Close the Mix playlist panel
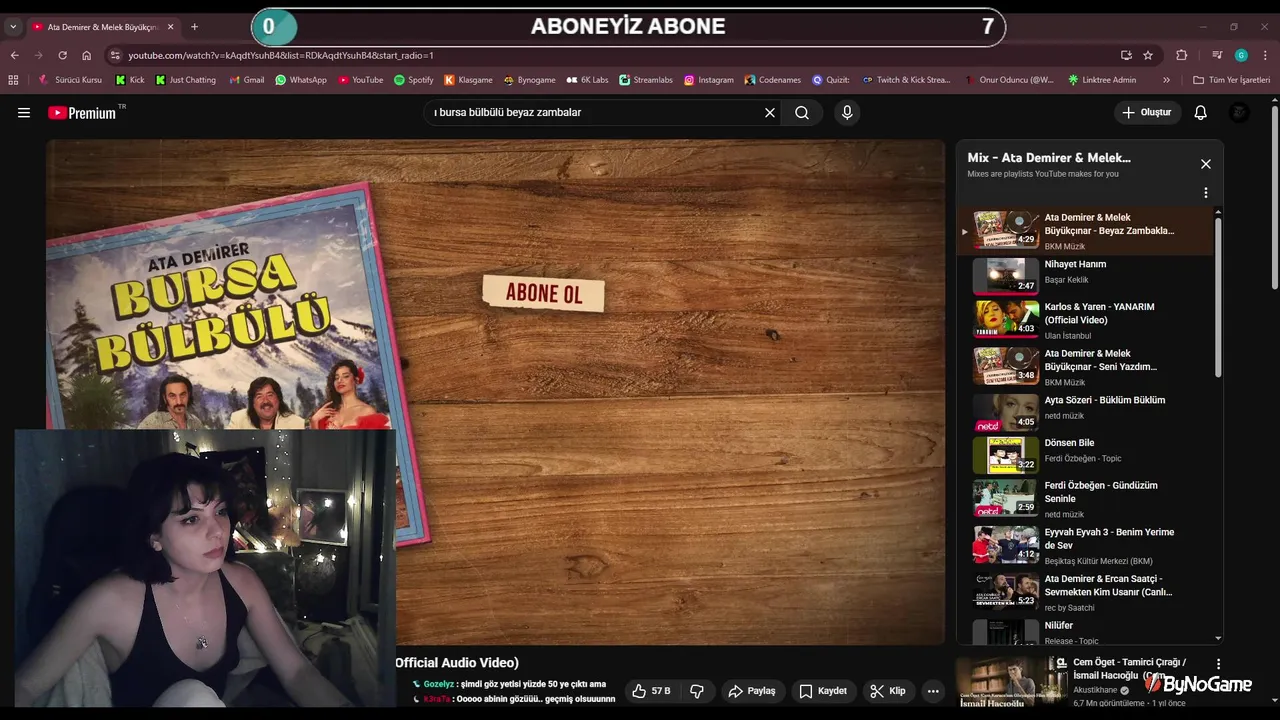The height and width of the screenshot is (720, 1280). tap(1206, 164)
